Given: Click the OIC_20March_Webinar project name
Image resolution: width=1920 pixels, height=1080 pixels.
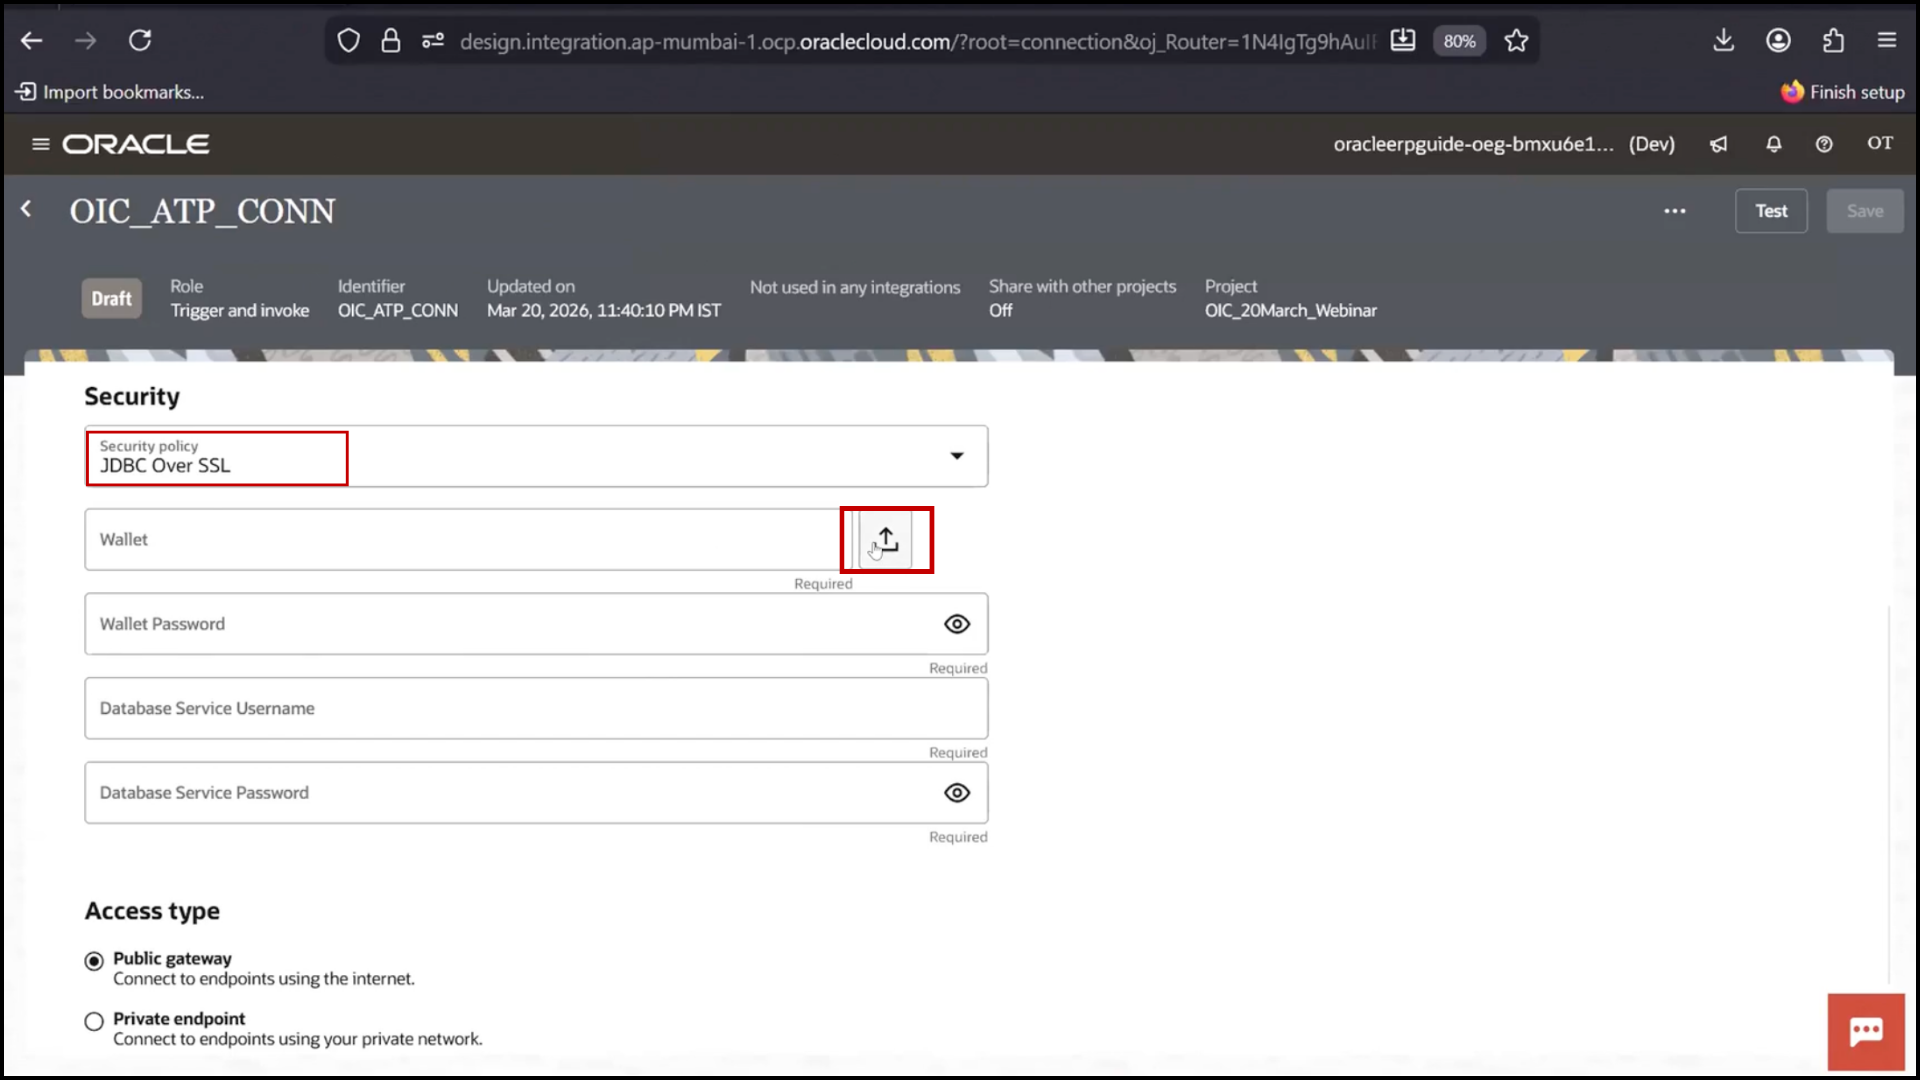Looking at the screenshot, I should point(1290,311).
